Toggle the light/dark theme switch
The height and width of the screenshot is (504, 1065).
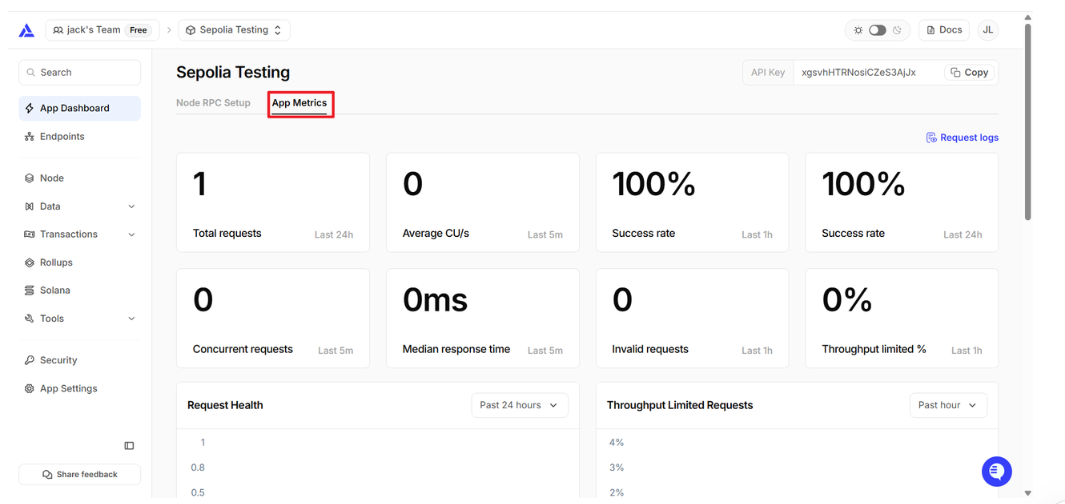878,31
